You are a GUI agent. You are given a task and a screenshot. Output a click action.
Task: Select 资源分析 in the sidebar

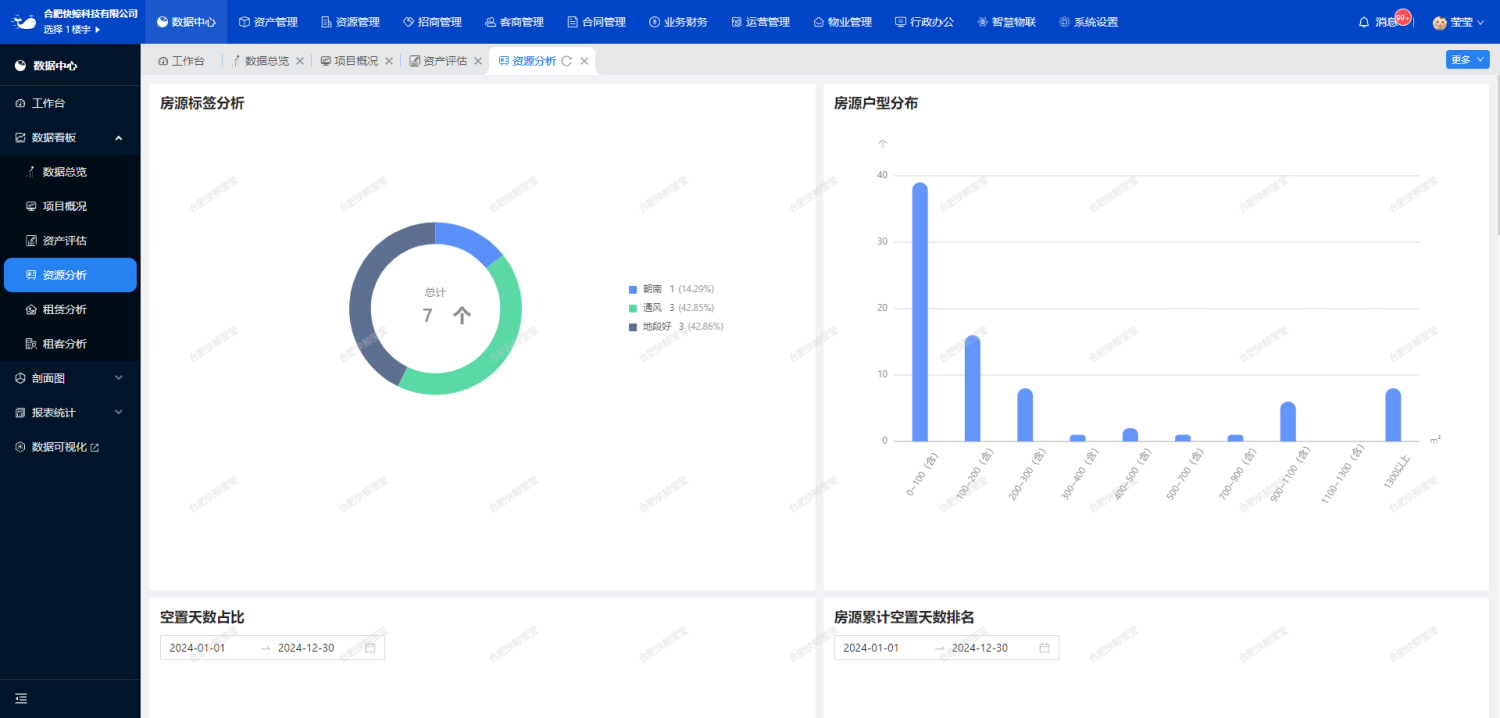(x=70, y=275)
